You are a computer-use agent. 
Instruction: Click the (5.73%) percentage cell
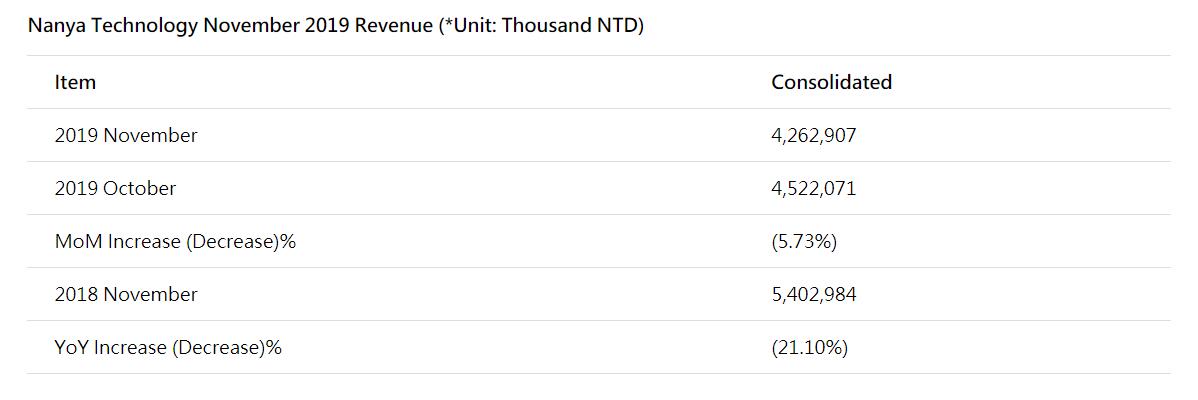click(x=805, y=242)
